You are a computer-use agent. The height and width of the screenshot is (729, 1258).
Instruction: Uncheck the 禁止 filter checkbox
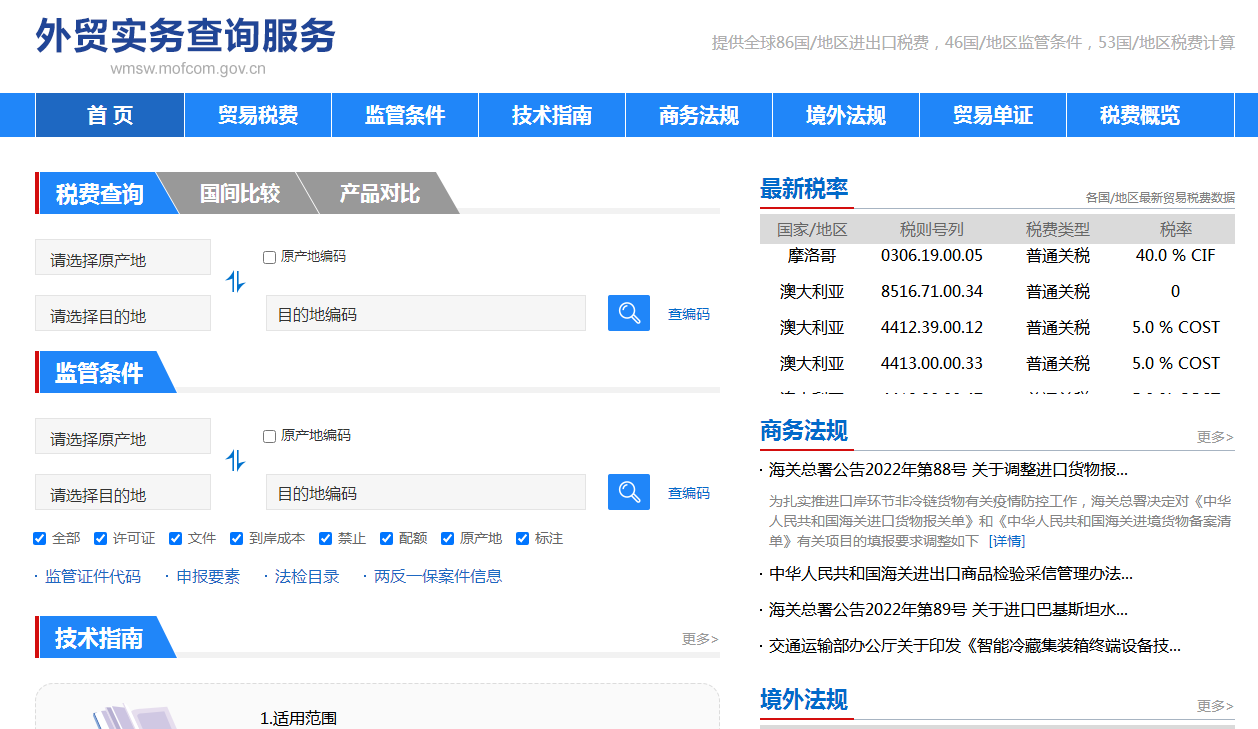(326, 539)
